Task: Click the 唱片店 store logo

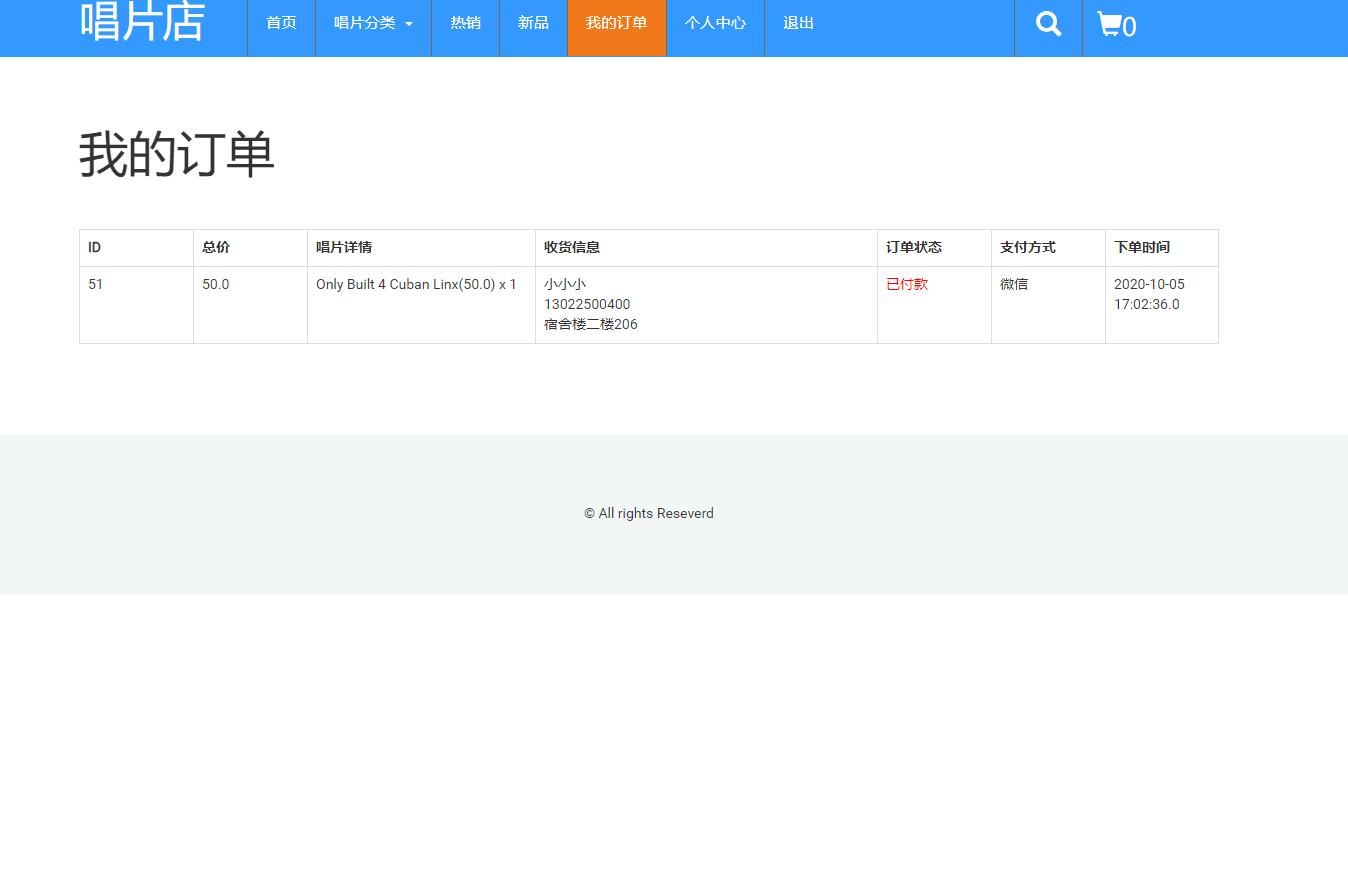Action: (143, 22)
